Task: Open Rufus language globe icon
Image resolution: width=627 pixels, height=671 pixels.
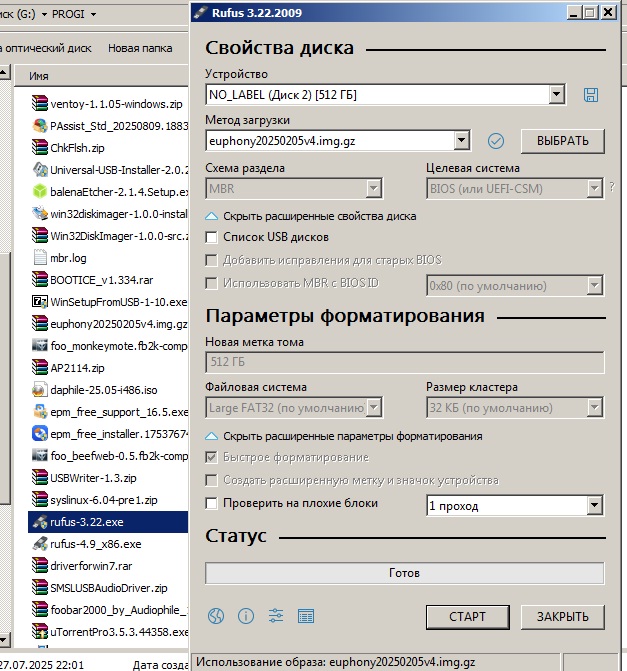Action: (216, 616)
